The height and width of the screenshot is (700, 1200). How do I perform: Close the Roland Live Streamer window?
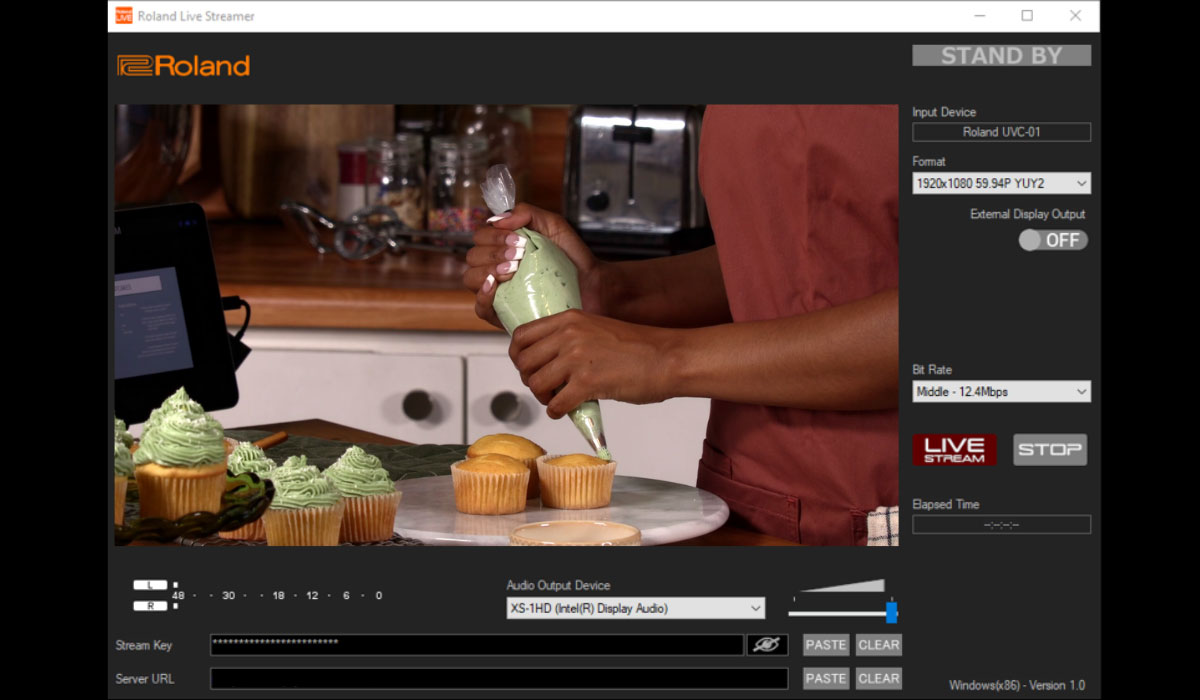coord(1075,16)
